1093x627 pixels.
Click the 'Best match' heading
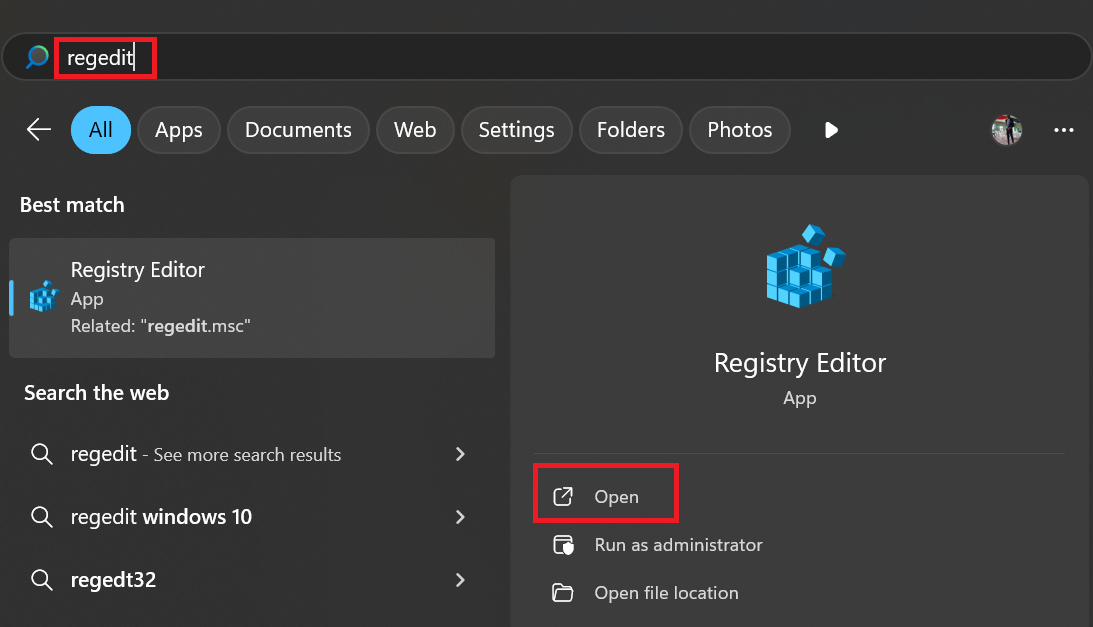coord(72,205)
